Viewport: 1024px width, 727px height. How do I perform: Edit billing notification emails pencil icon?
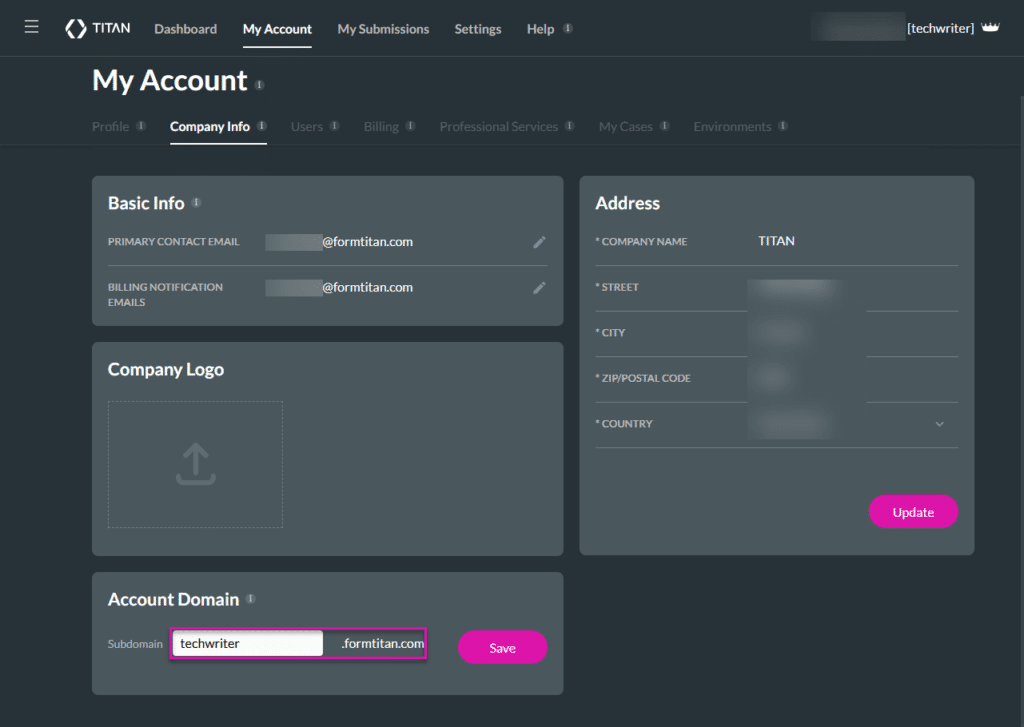click(539, 288)
